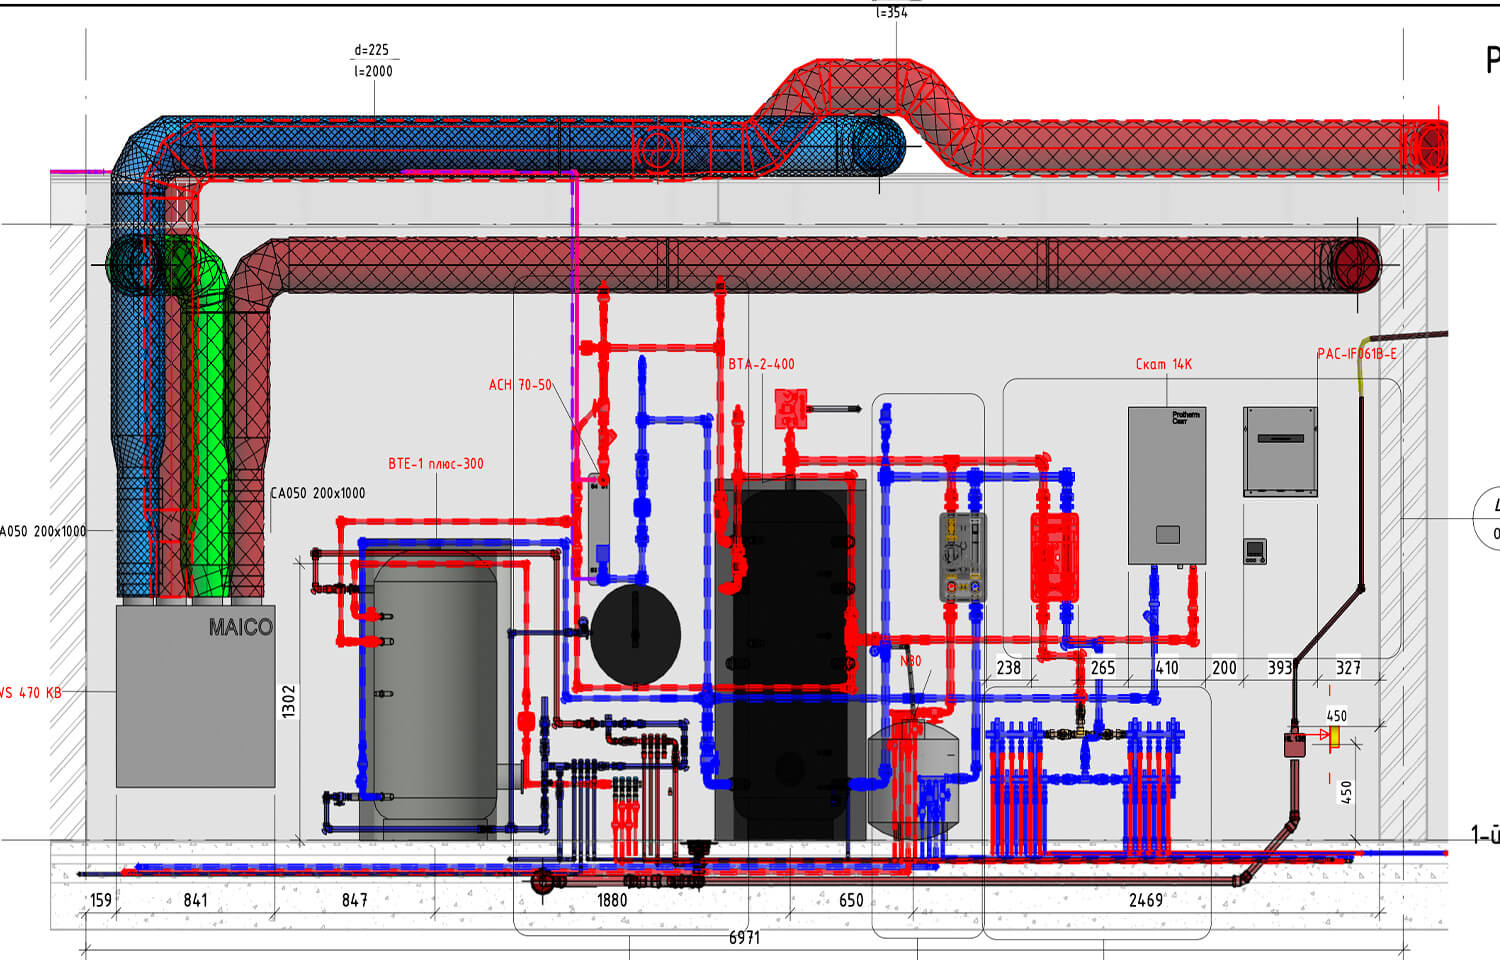1500x960 pixels.
Task: Select the АСН 70-50 annotation text
Action: click(x=520, y=385)
